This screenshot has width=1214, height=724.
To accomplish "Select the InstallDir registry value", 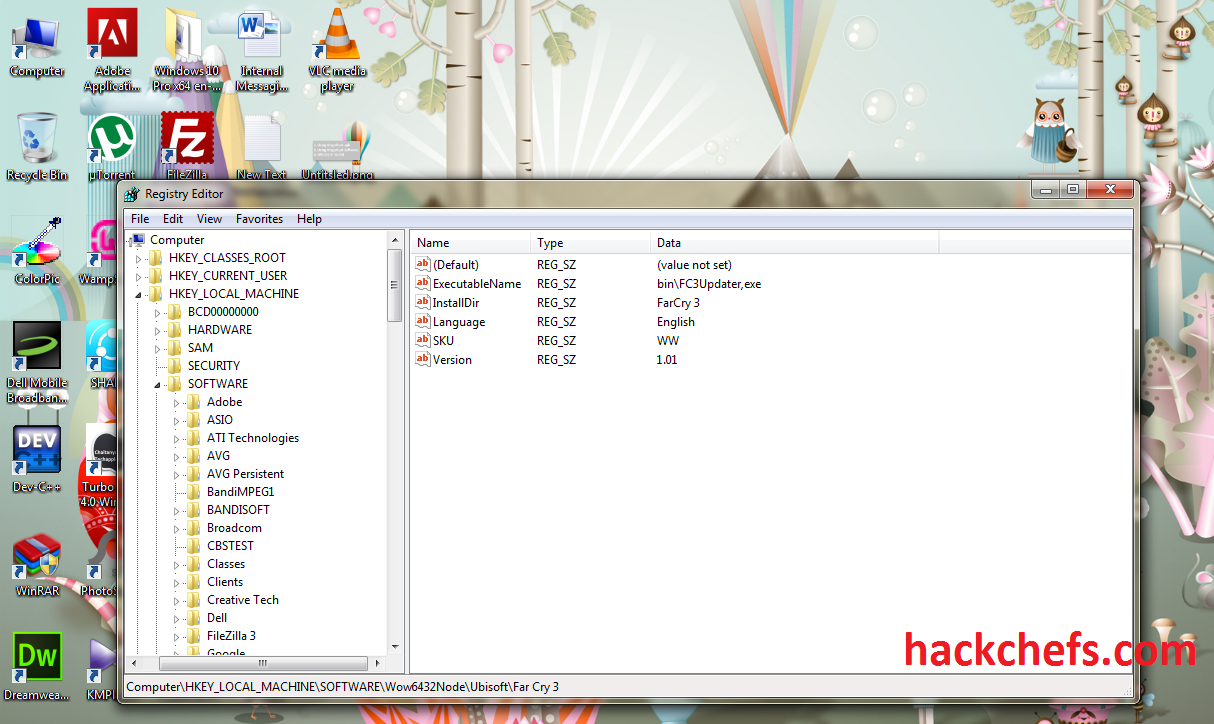I will (460, 302).
